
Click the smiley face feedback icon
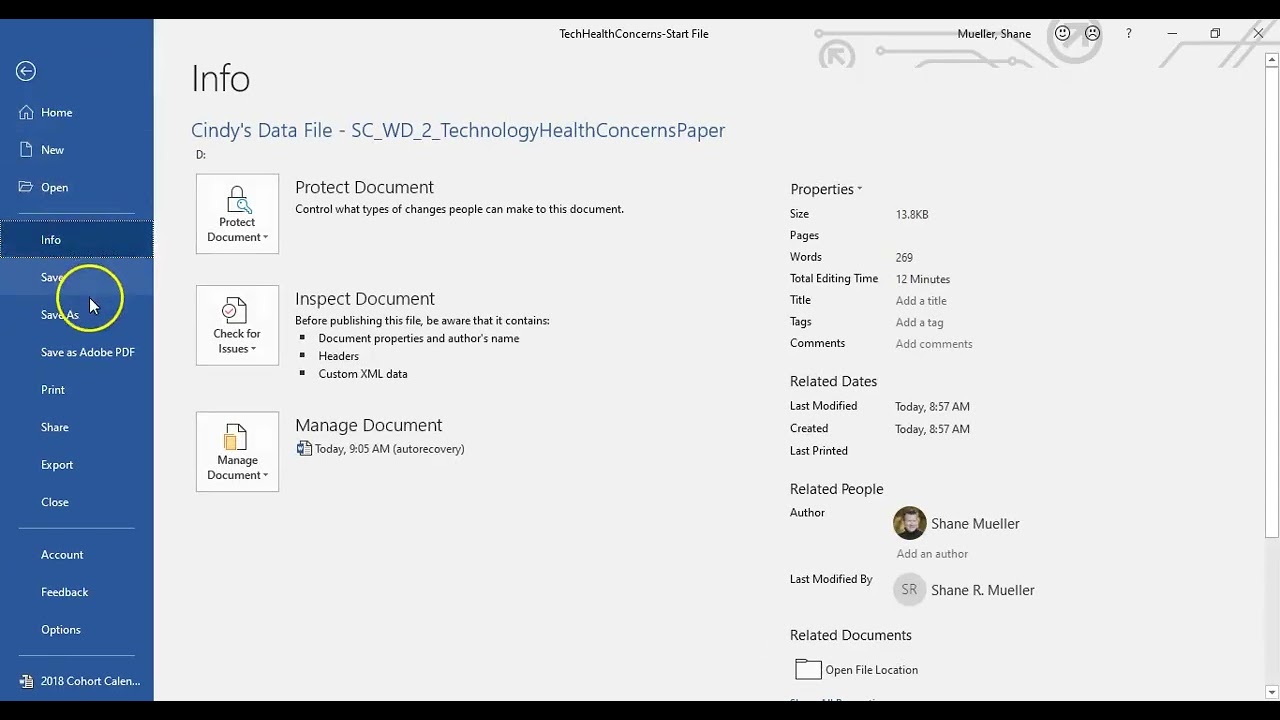tap(1063, 33)
